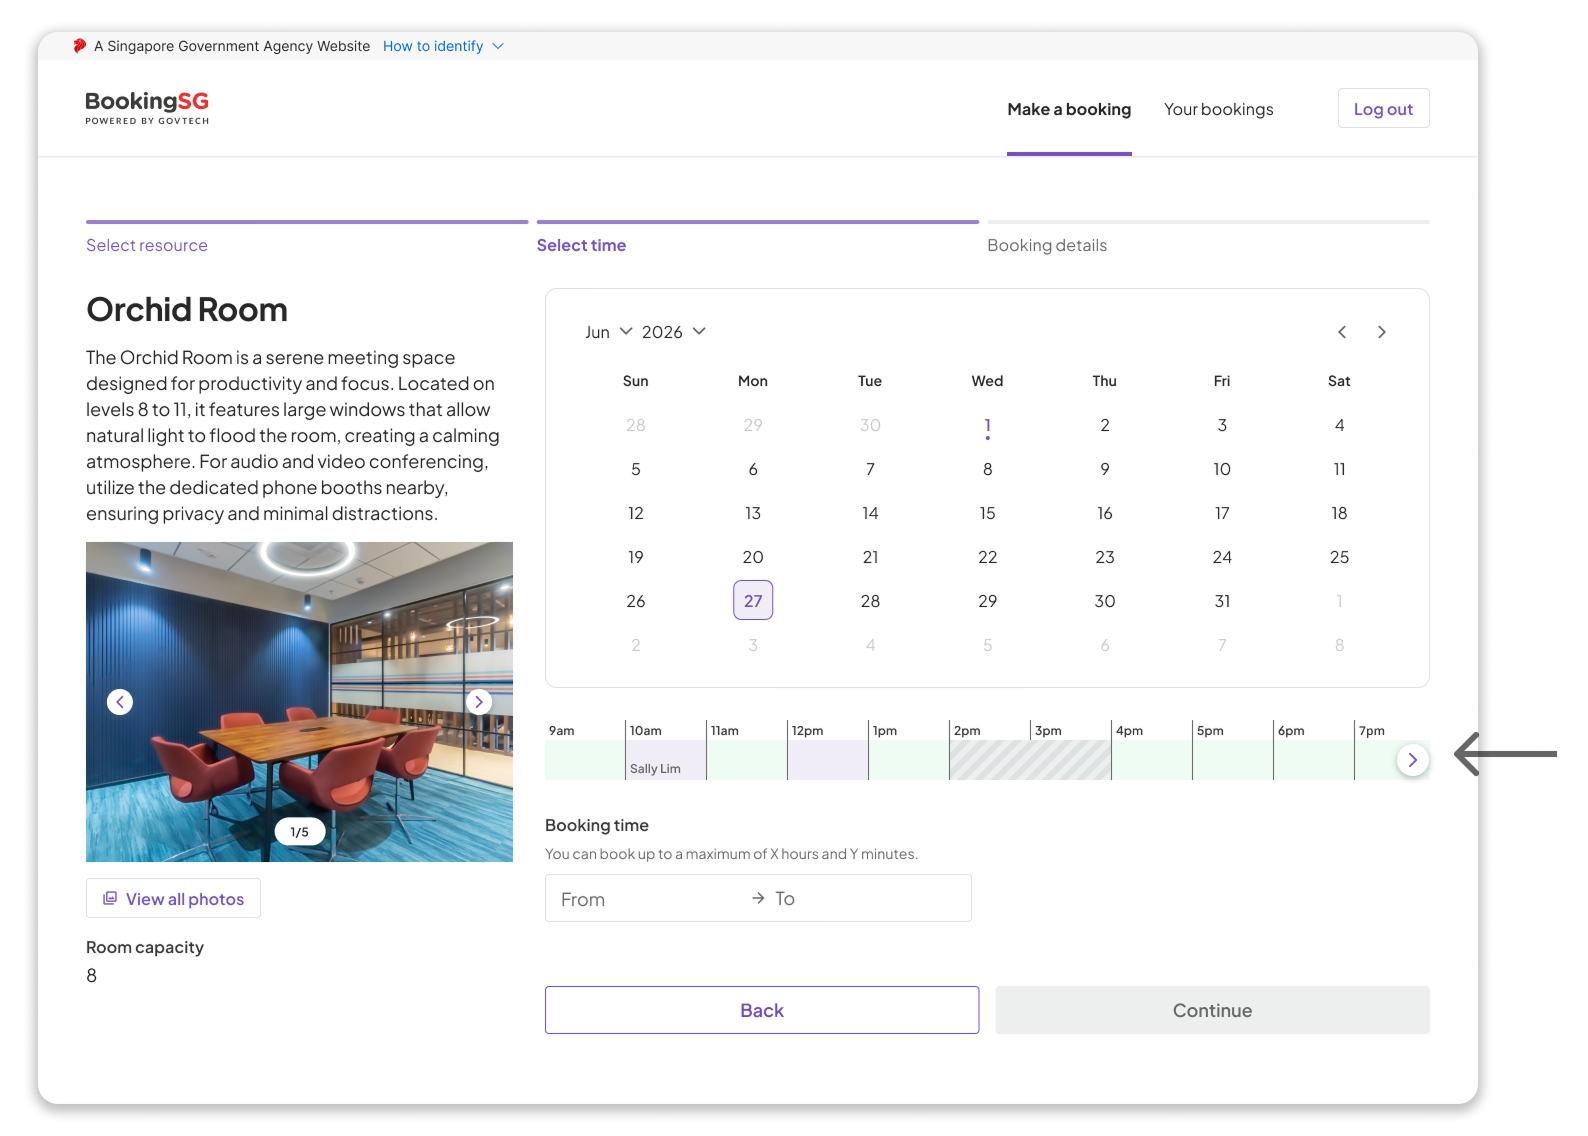The height and width of the screenshot is (1136, 1588).
Task: Click Sally Lim's 10am booking slot
Action: click(x=666, y=760)
